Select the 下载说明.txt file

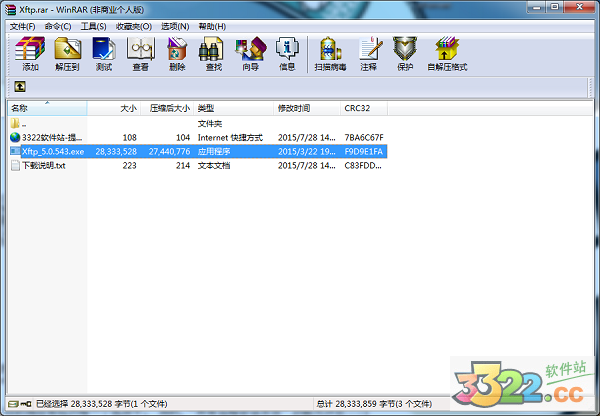click(38, 166)
